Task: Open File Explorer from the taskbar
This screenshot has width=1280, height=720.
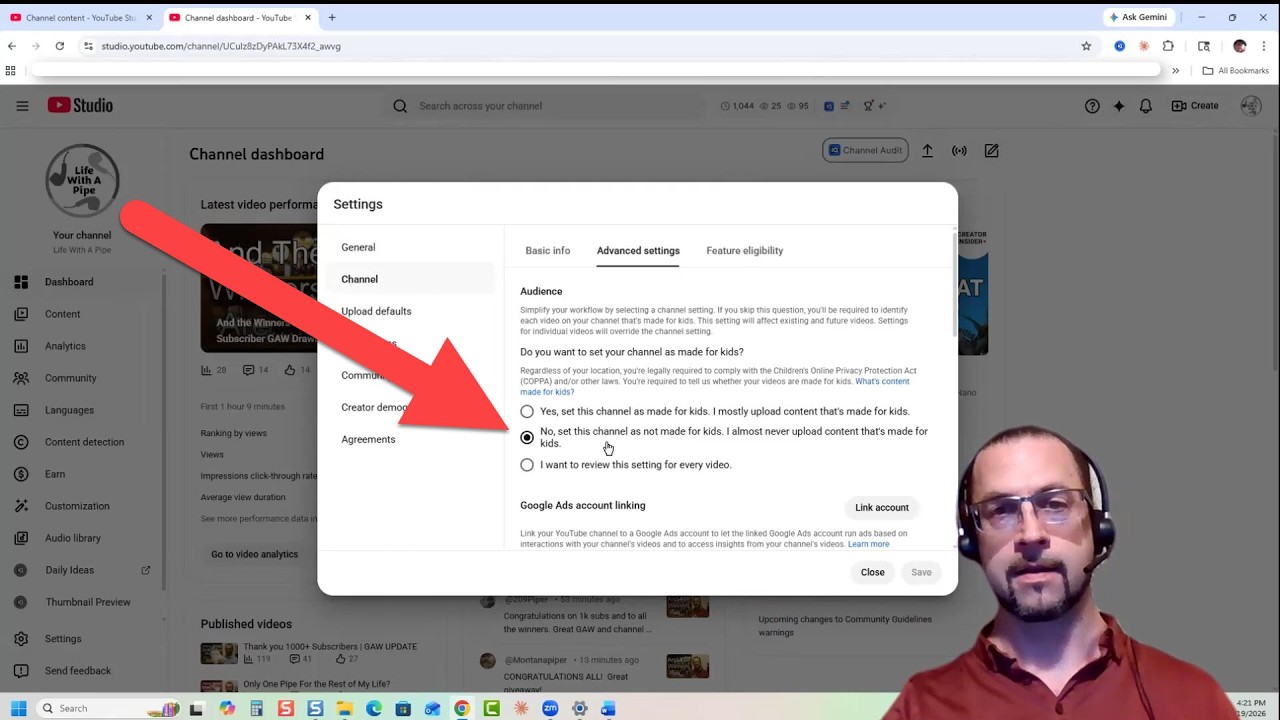Action: coord(344,709)
